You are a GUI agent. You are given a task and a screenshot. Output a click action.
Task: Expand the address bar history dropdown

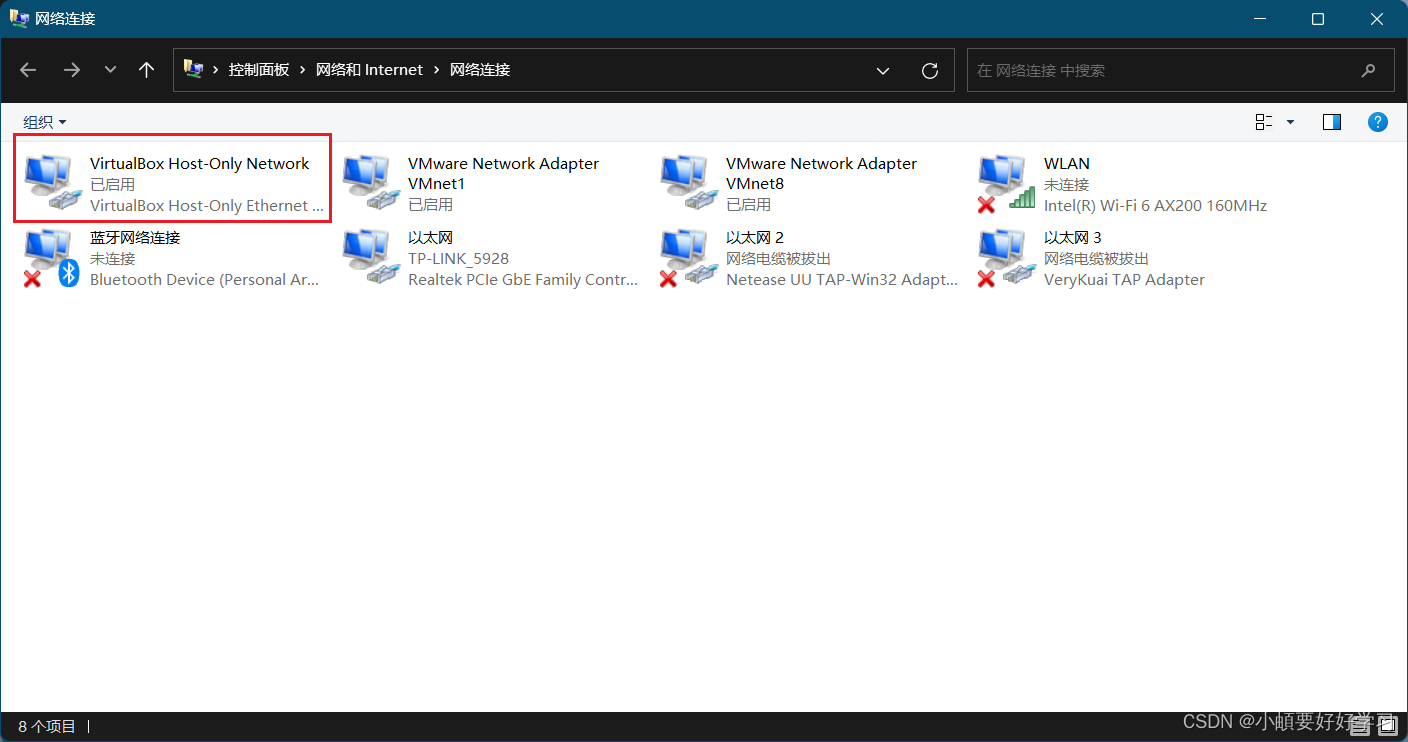tap(883, 70)
